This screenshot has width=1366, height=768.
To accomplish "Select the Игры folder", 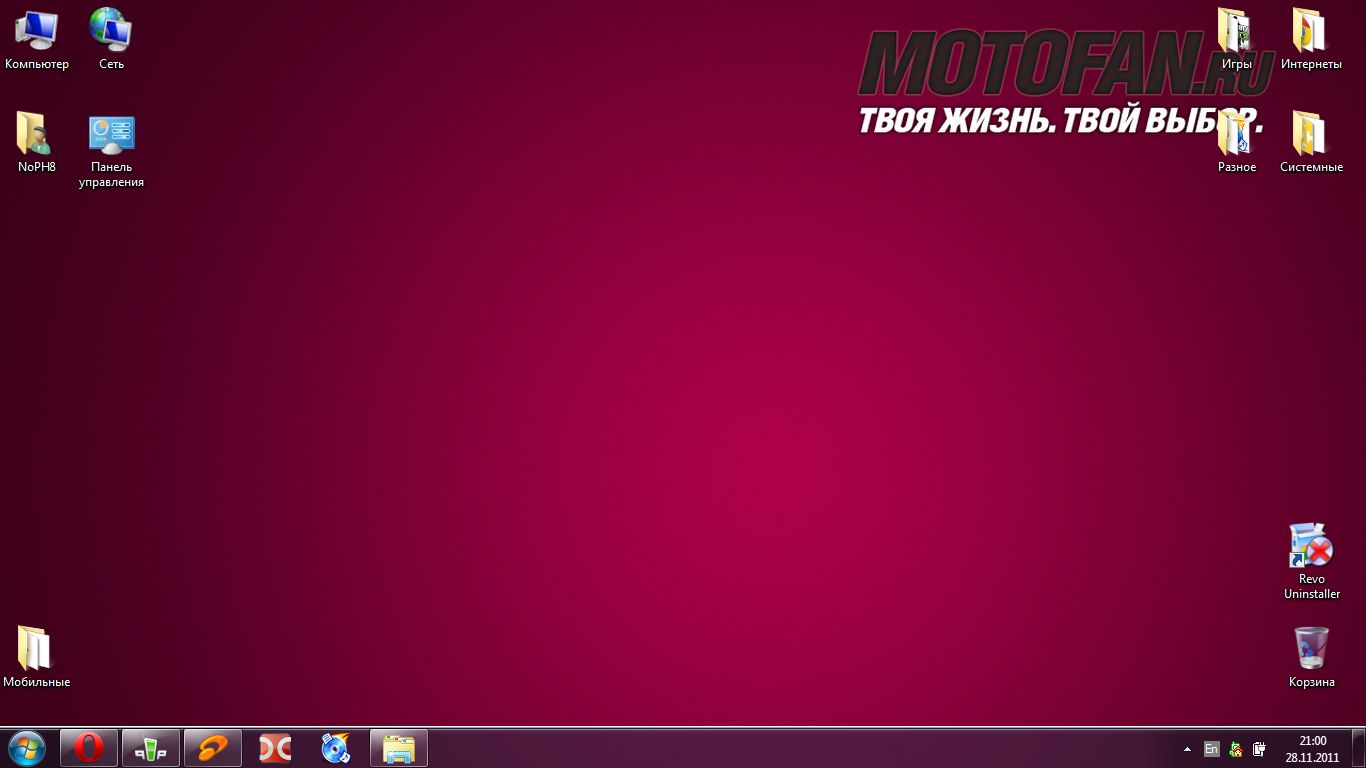I will point(1237,39).
